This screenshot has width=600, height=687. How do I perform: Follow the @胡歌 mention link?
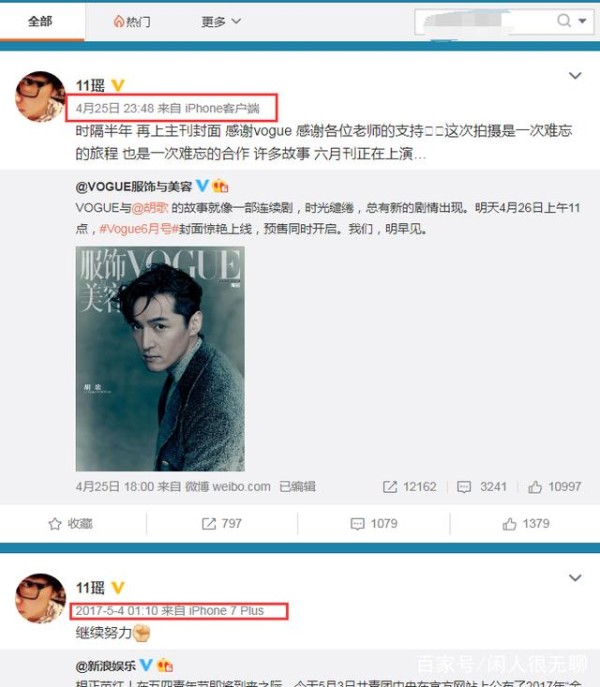coord(150,208)
